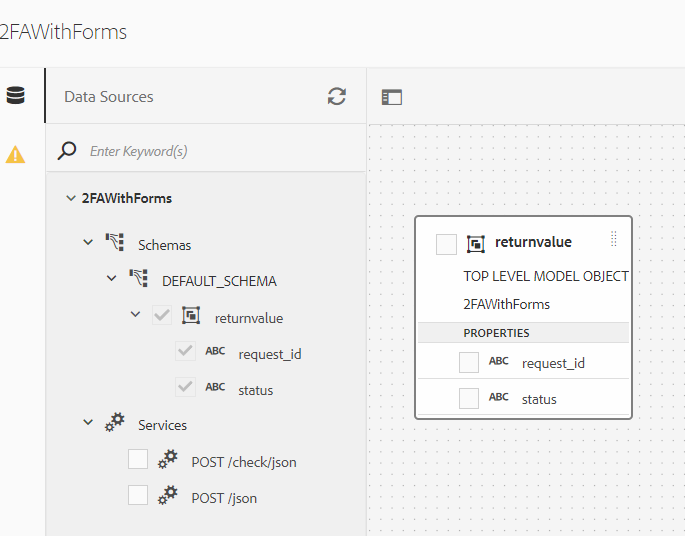Collapse the DEFAULT_SCHEMA node
685x536 pixels.
[112, 280]
